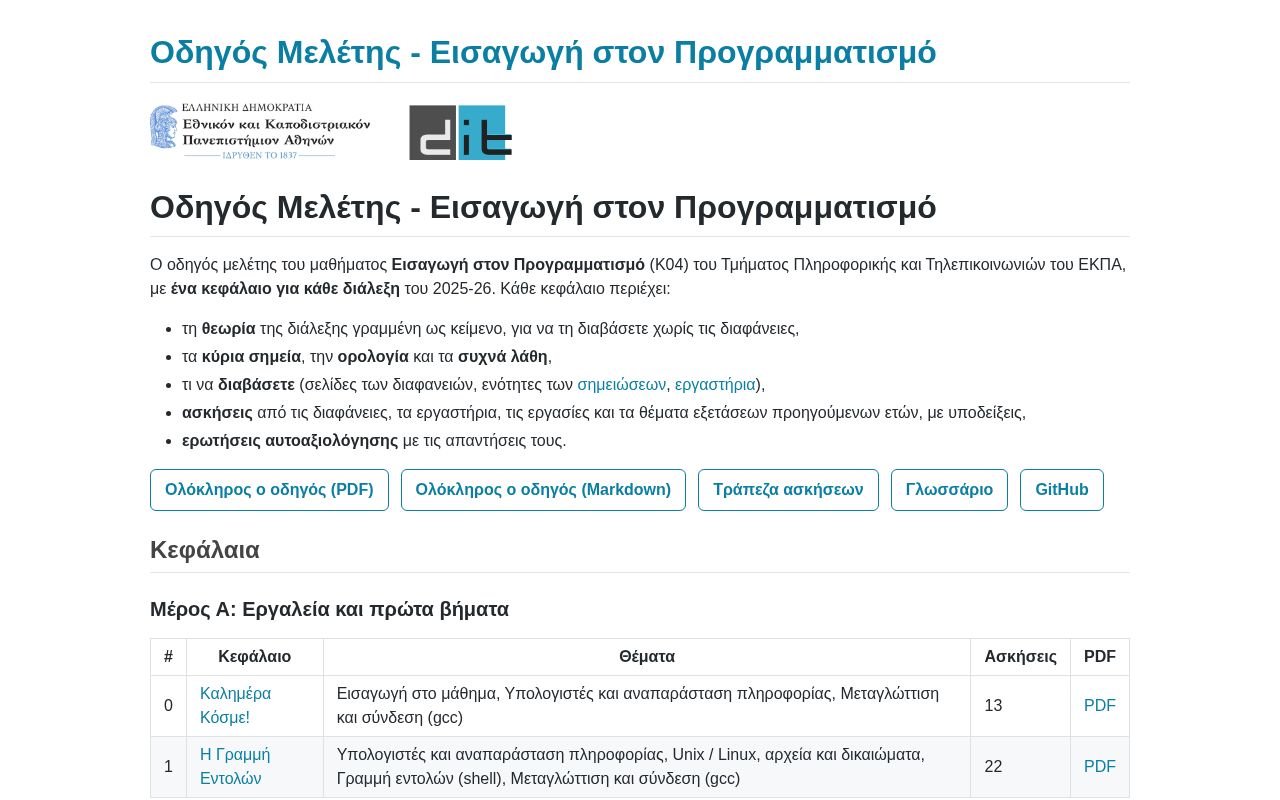
Task: Click the PDF column header
Action: tap(1100, 656)
